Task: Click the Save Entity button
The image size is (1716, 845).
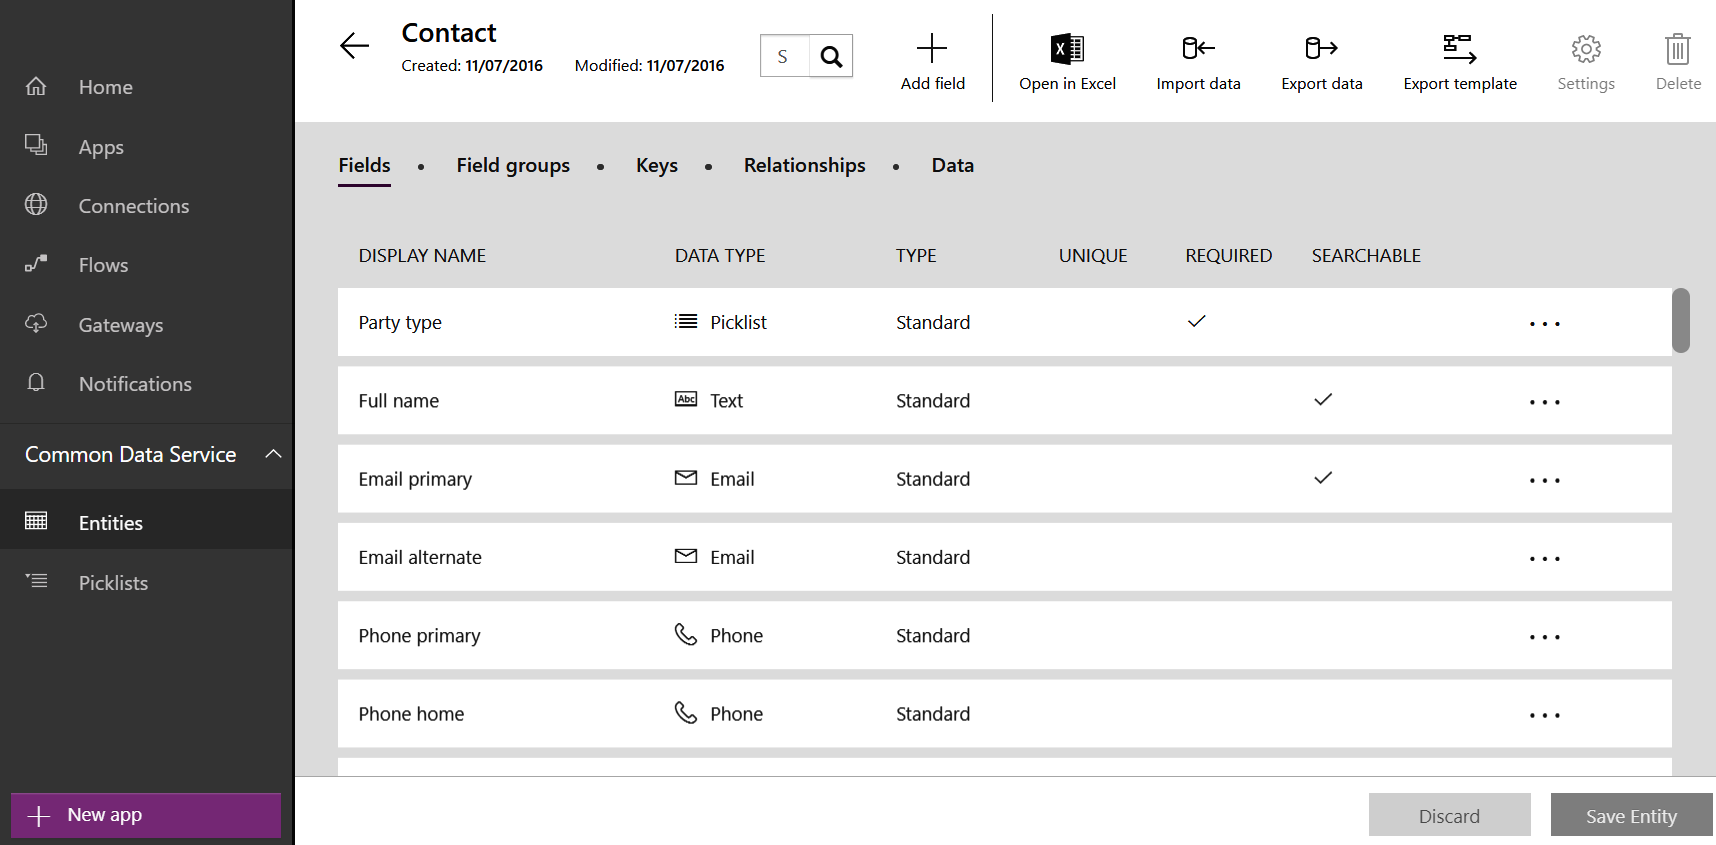Action: pyautogui.click(x=1631, y=815)
